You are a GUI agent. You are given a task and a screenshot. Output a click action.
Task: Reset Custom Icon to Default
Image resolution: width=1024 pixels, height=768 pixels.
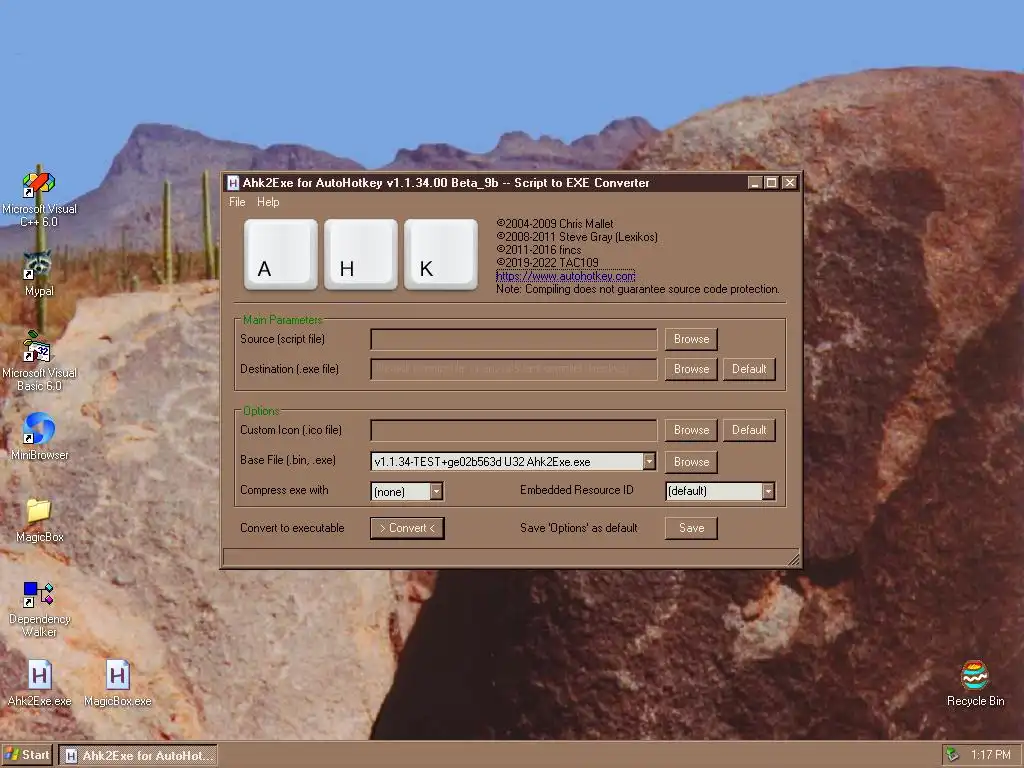pyautogui.click(x=748, y=430)
